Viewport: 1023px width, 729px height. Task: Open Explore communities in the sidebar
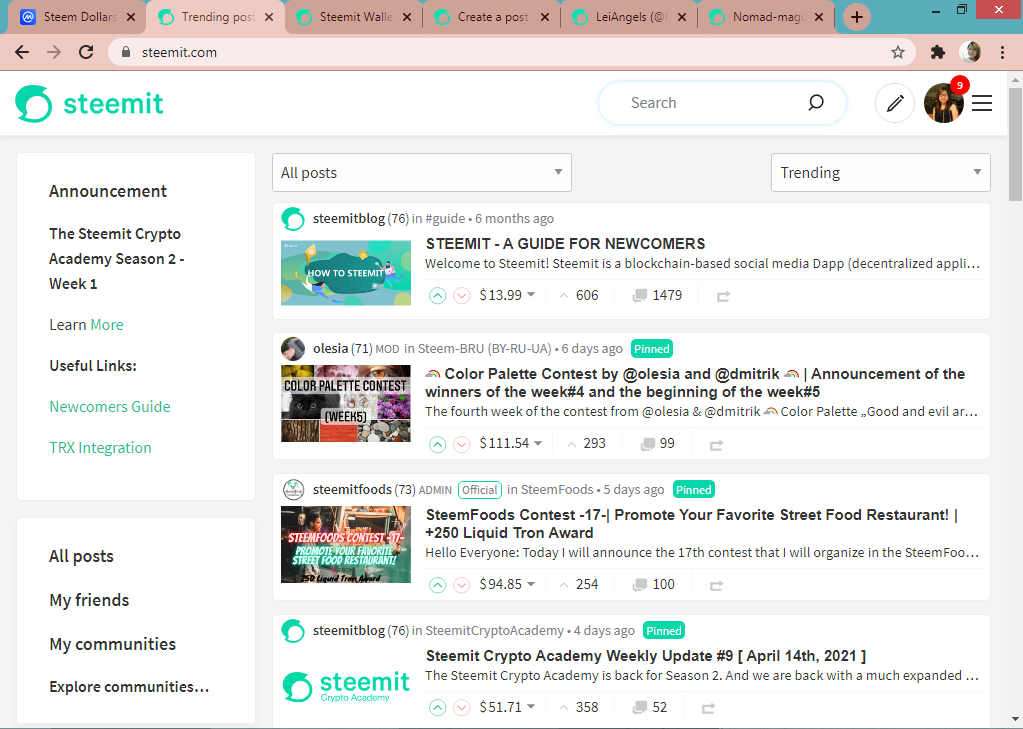tap(129, 687)
